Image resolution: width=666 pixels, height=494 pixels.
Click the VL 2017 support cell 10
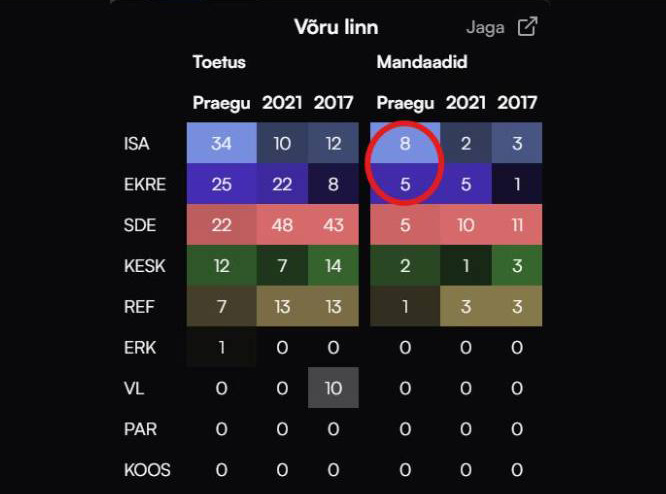pyautogui.click(x=333, y=388)
